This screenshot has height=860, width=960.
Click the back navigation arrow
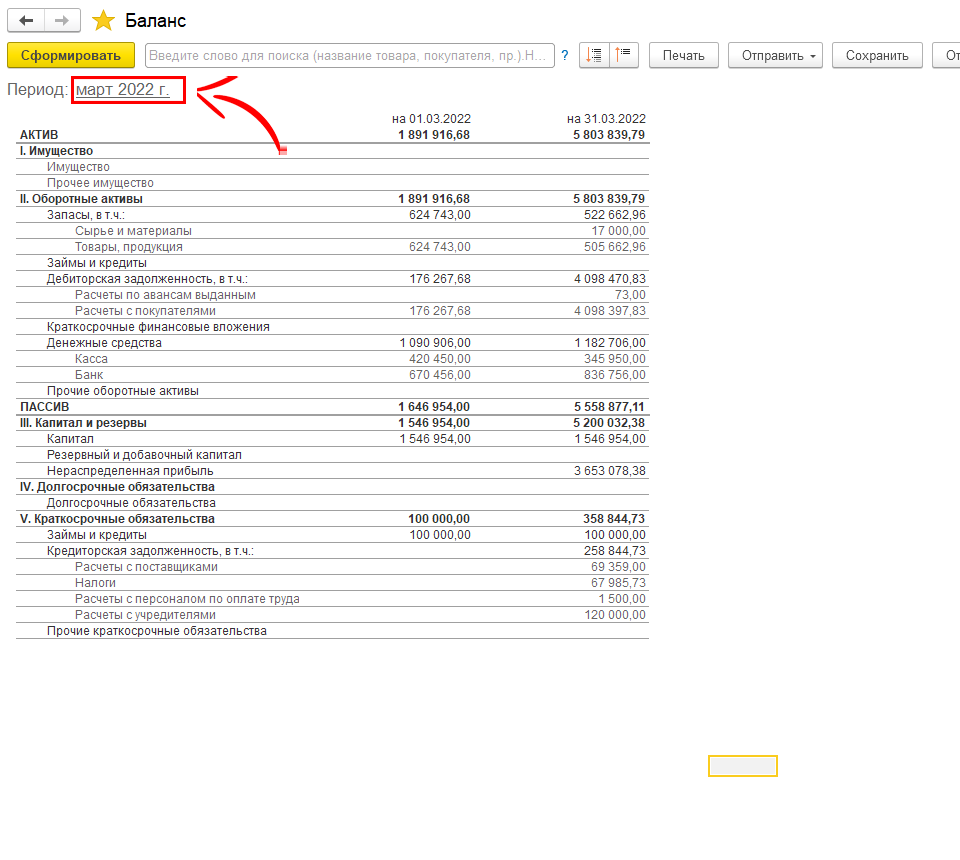[x=26, y=21]
